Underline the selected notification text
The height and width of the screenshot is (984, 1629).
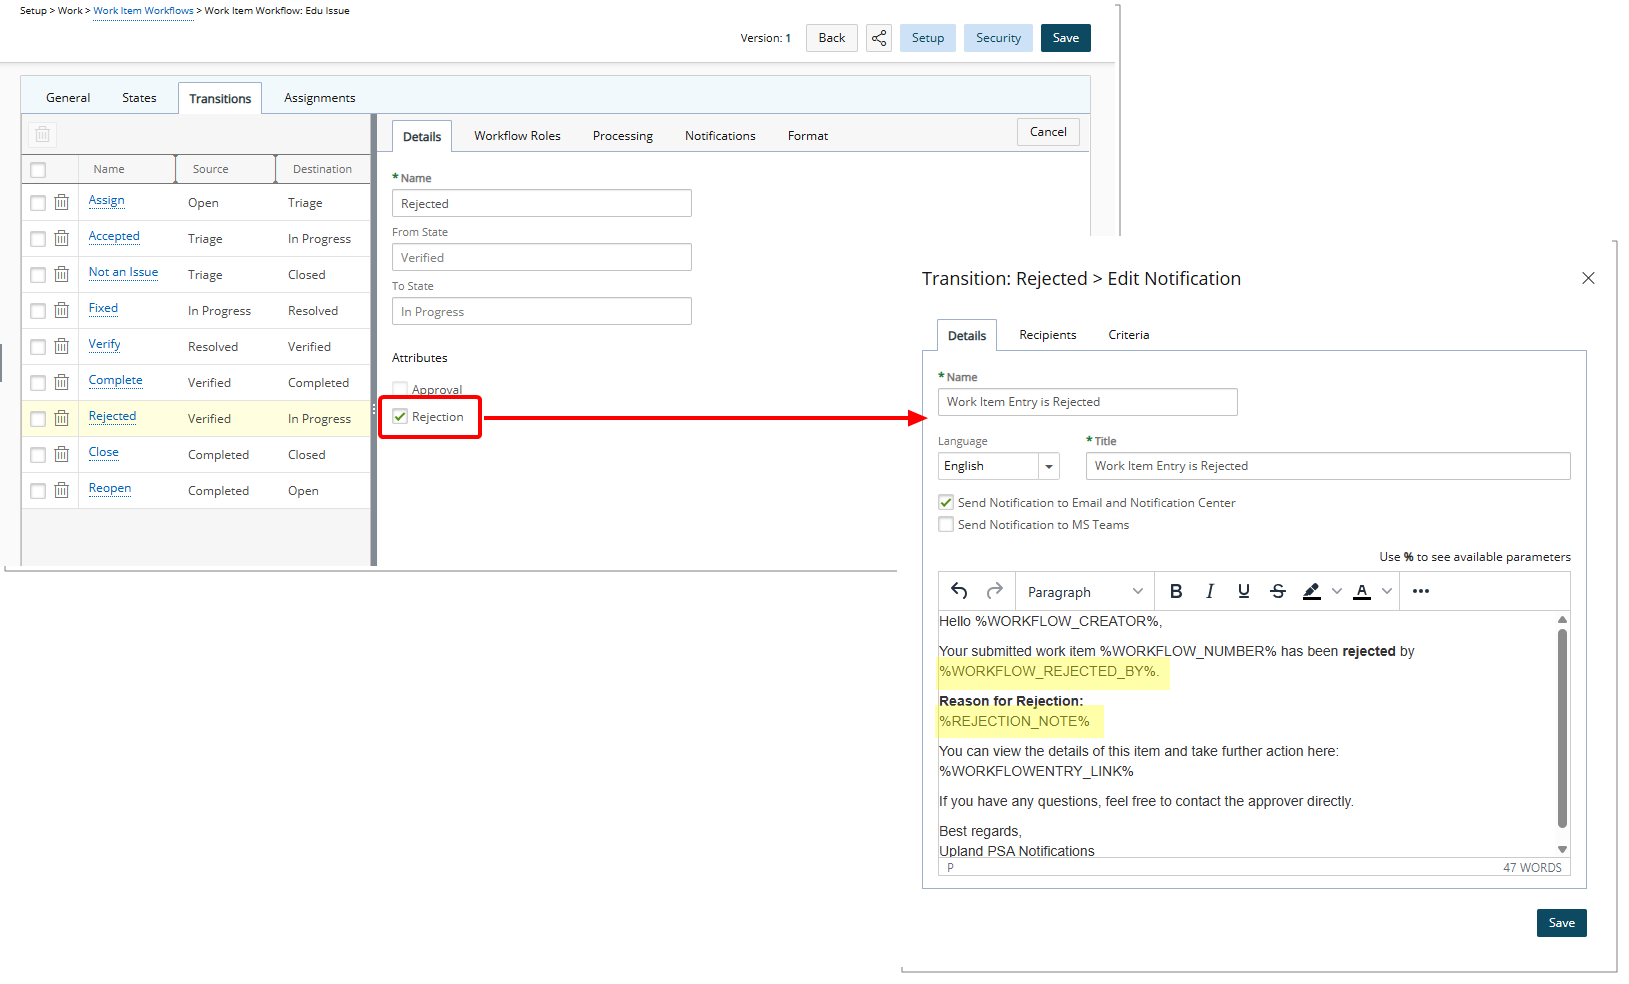[1243, 591]
